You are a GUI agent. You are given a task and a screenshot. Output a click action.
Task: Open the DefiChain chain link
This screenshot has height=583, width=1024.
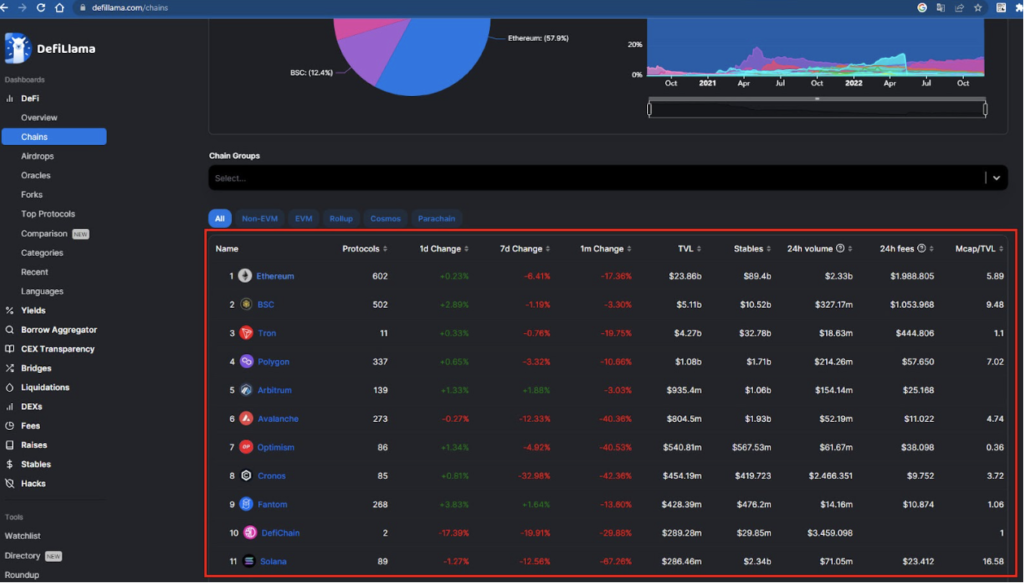pos(280,533)
